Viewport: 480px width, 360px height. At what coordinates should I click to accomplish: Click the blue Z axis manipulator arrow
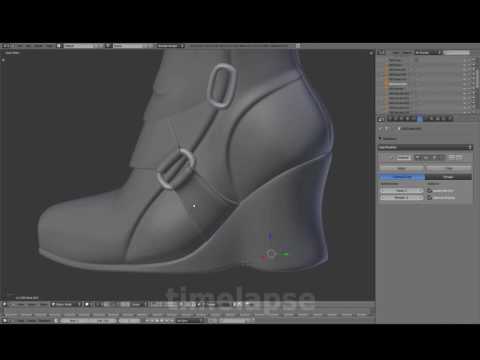270,236
